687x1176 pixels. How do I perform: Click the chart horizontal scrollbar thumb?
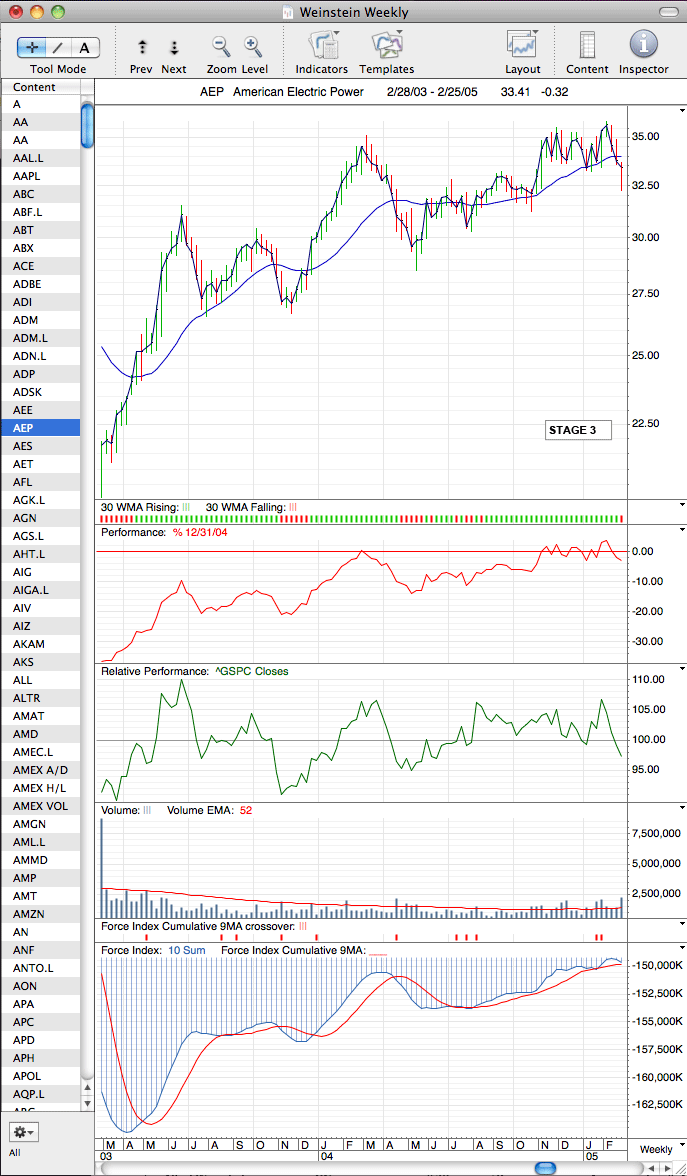pos(545,1168)
